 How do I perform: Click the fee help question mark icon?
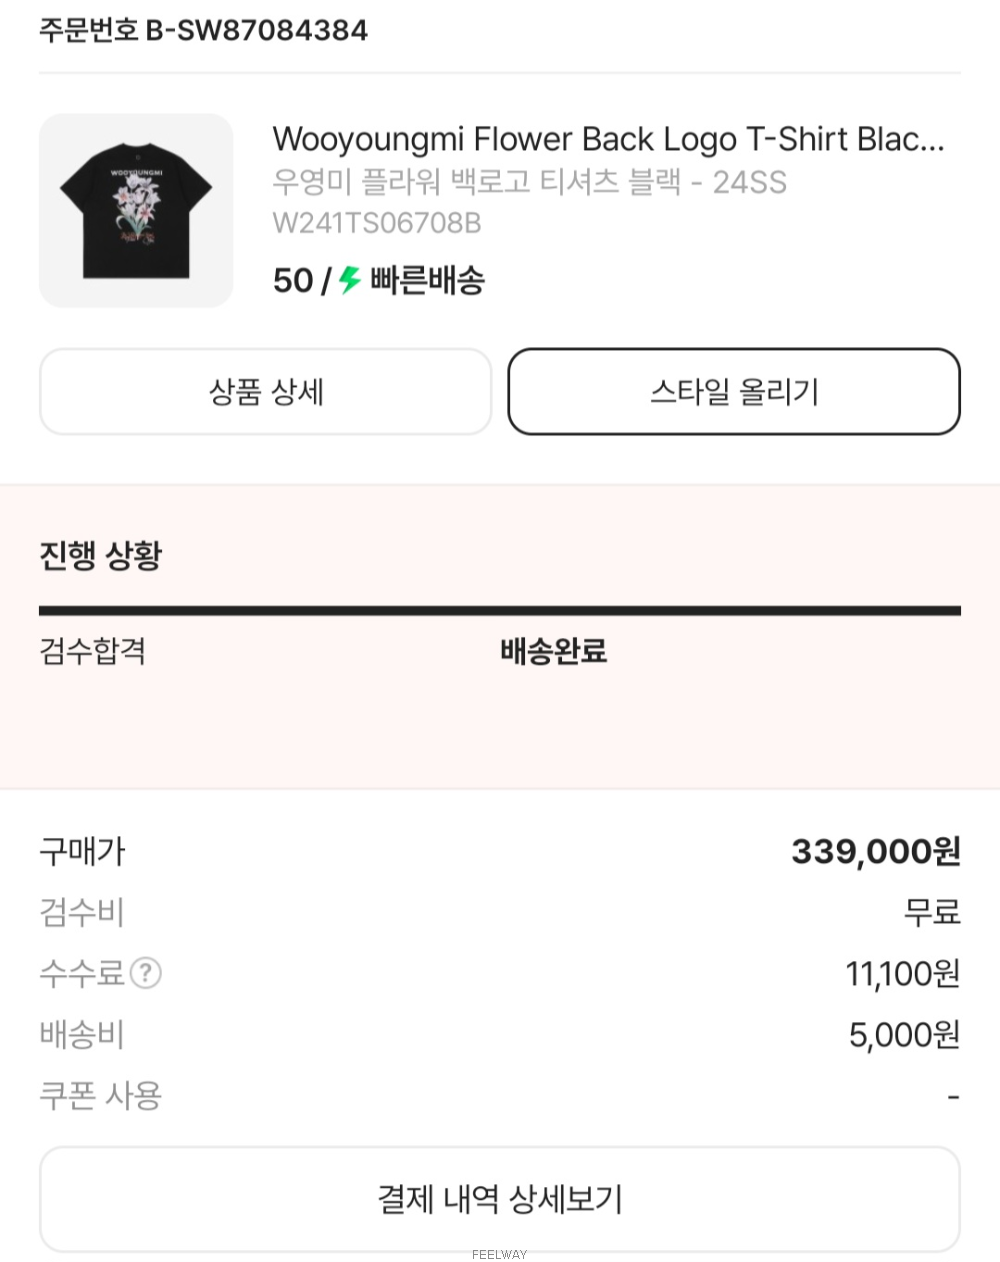click(146, 973)
